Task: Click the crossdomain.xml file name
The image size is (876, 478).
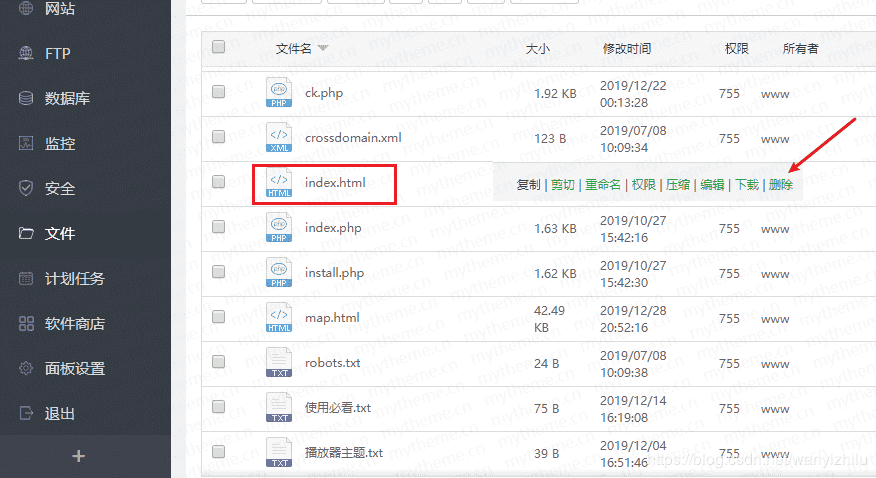Action: (x=353, y=137)
